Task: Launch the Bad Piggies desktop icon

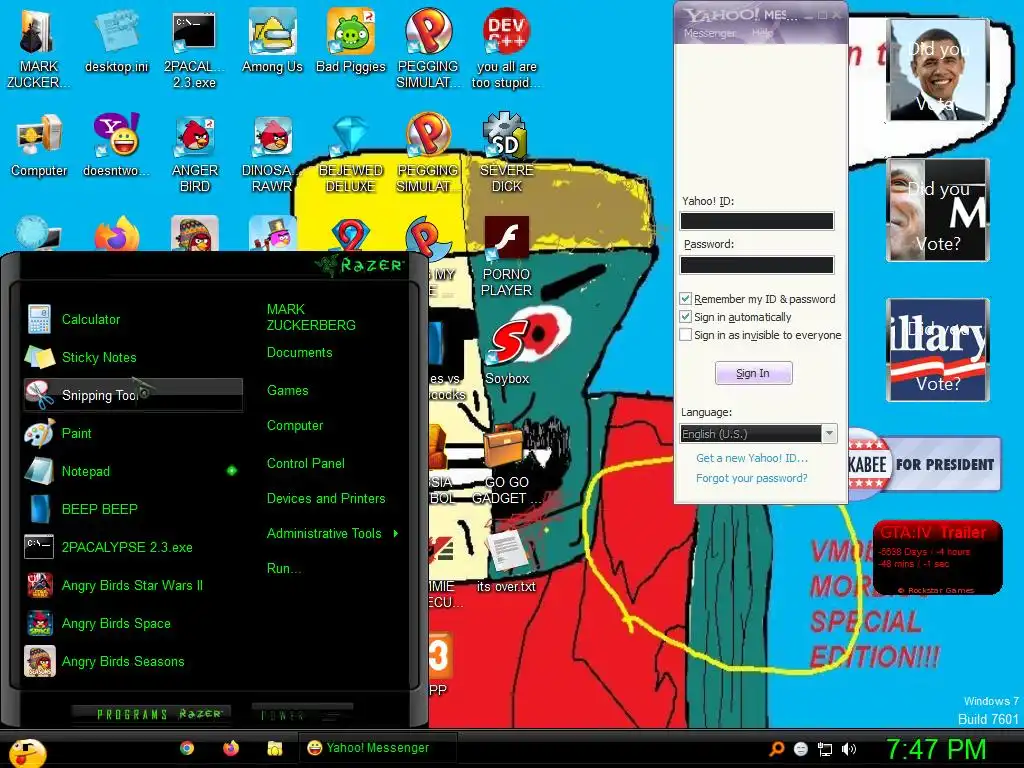Action: click(x=351, y=42)
